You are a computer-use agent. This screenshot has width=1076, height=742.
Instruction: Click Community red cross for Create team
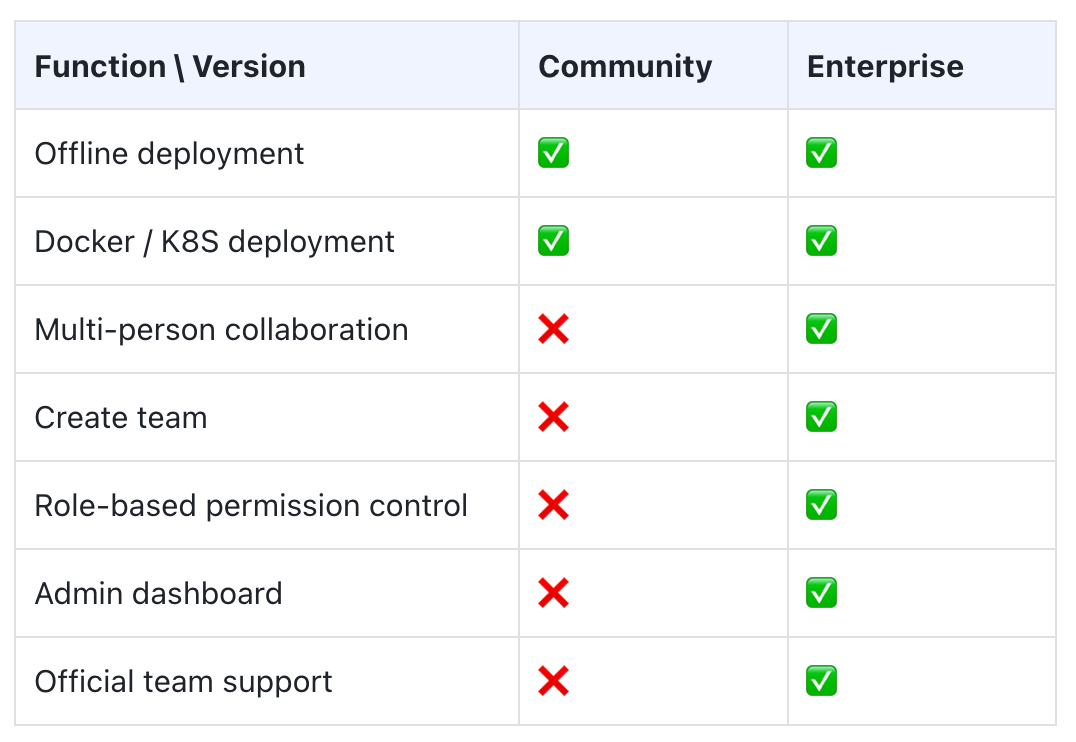553,417
